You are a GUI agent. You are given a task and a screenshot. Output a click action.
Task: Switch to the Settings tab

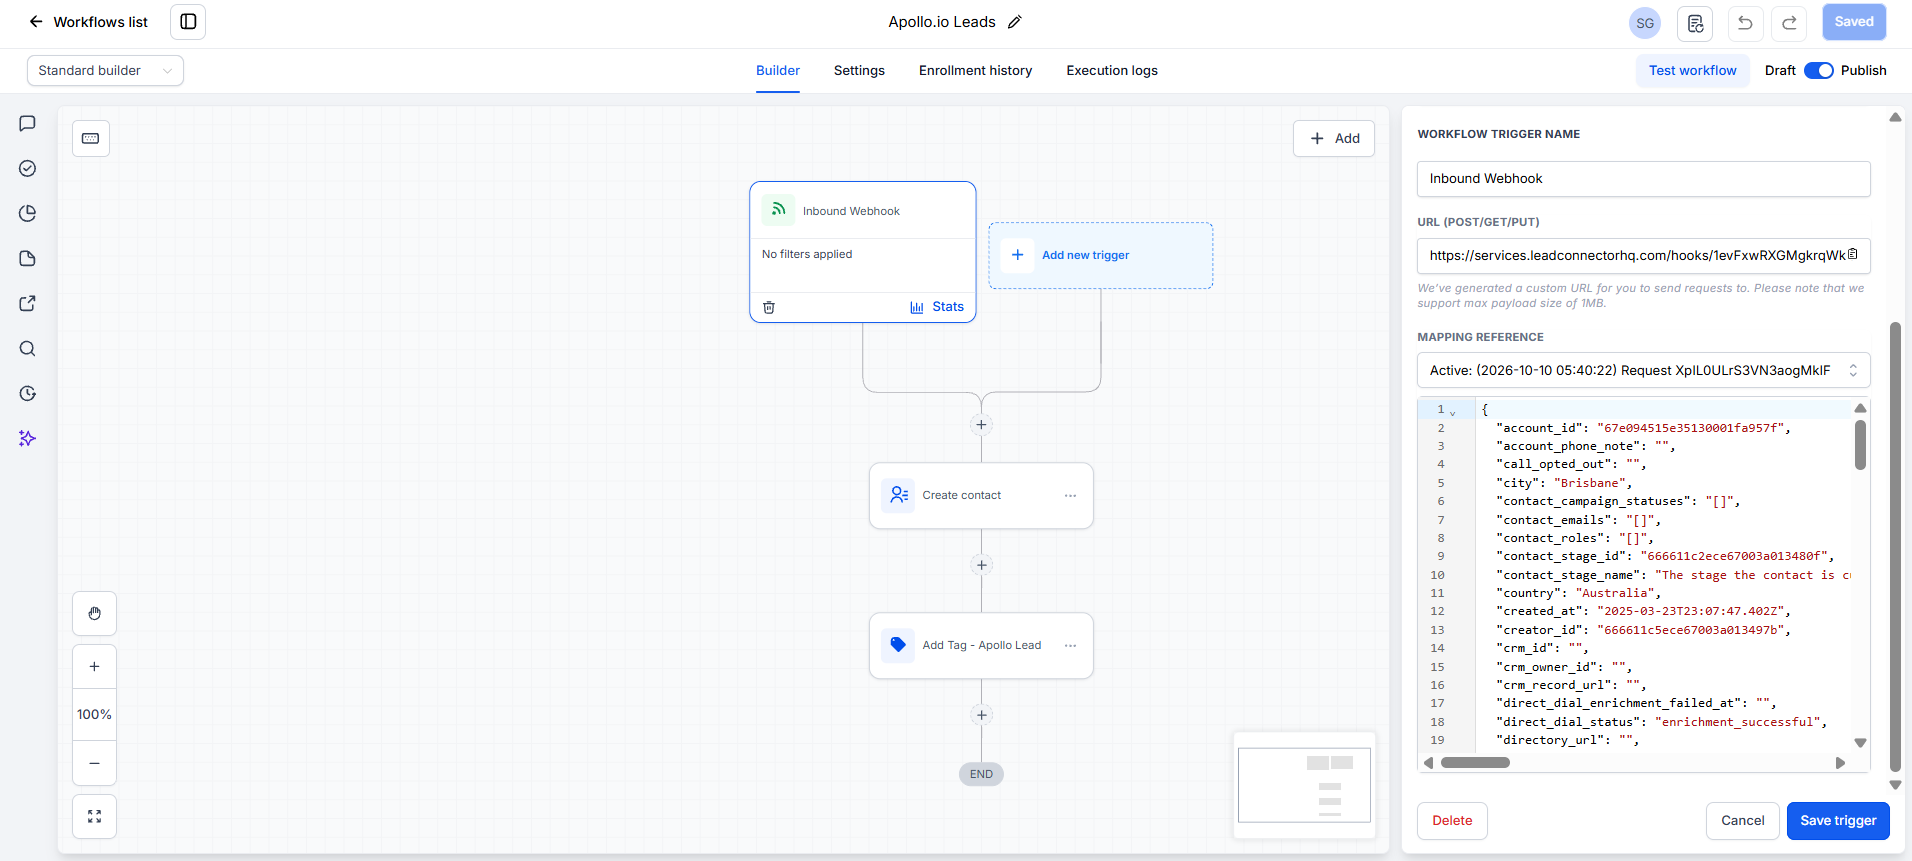coord(859,70)
